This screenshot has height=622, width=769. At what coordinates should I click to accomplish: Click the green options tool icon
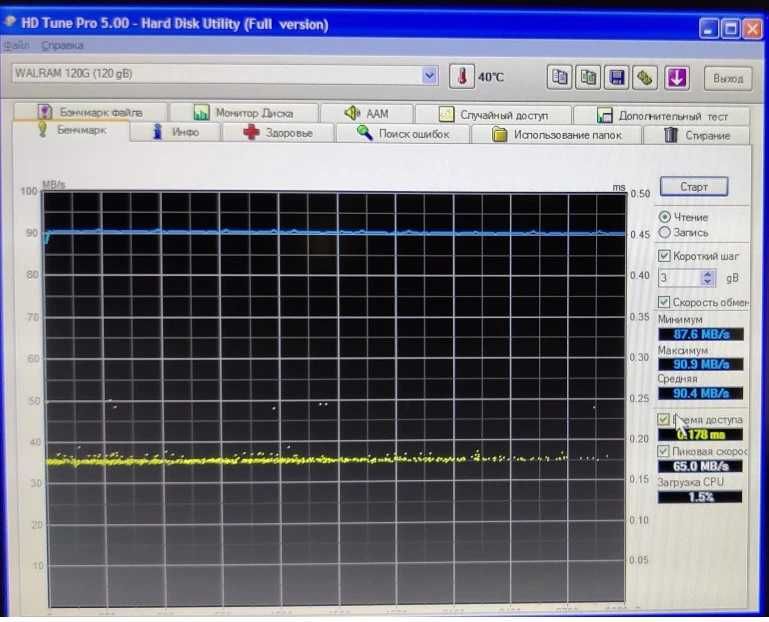click(x=646, y=77)
